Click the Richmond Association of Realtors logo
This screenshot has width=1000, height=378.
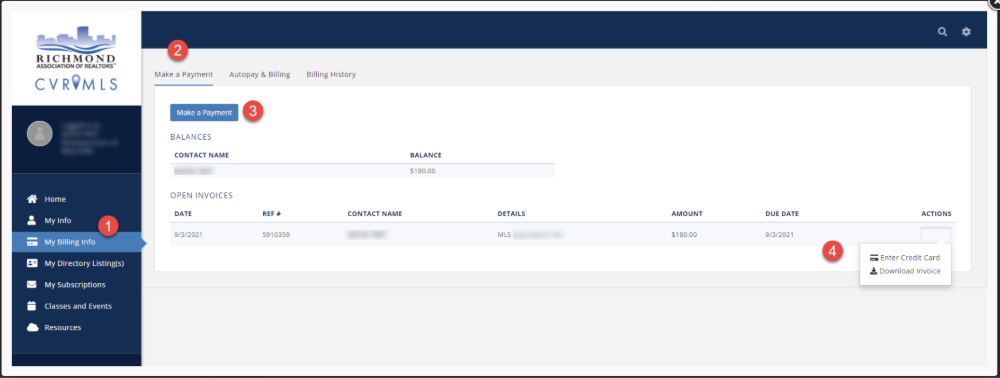(x=76, y=59)
